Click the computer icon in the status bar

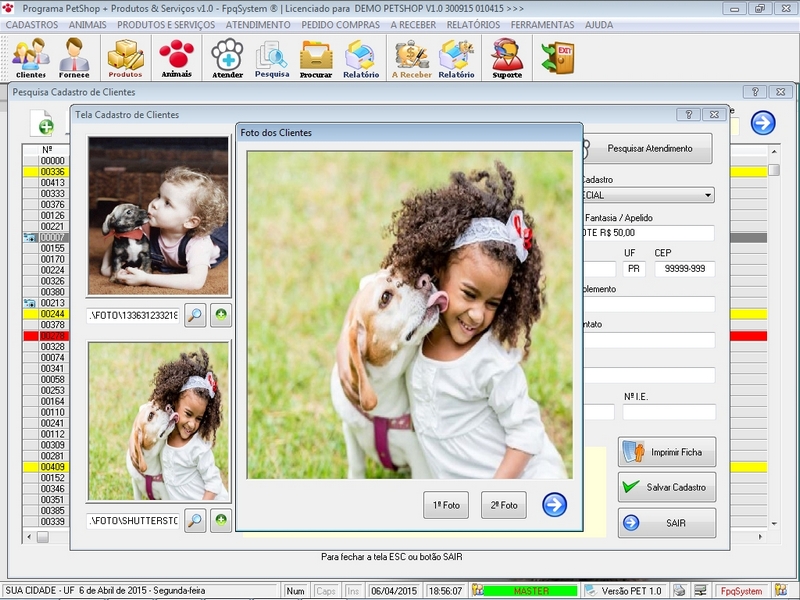[701, 591]
